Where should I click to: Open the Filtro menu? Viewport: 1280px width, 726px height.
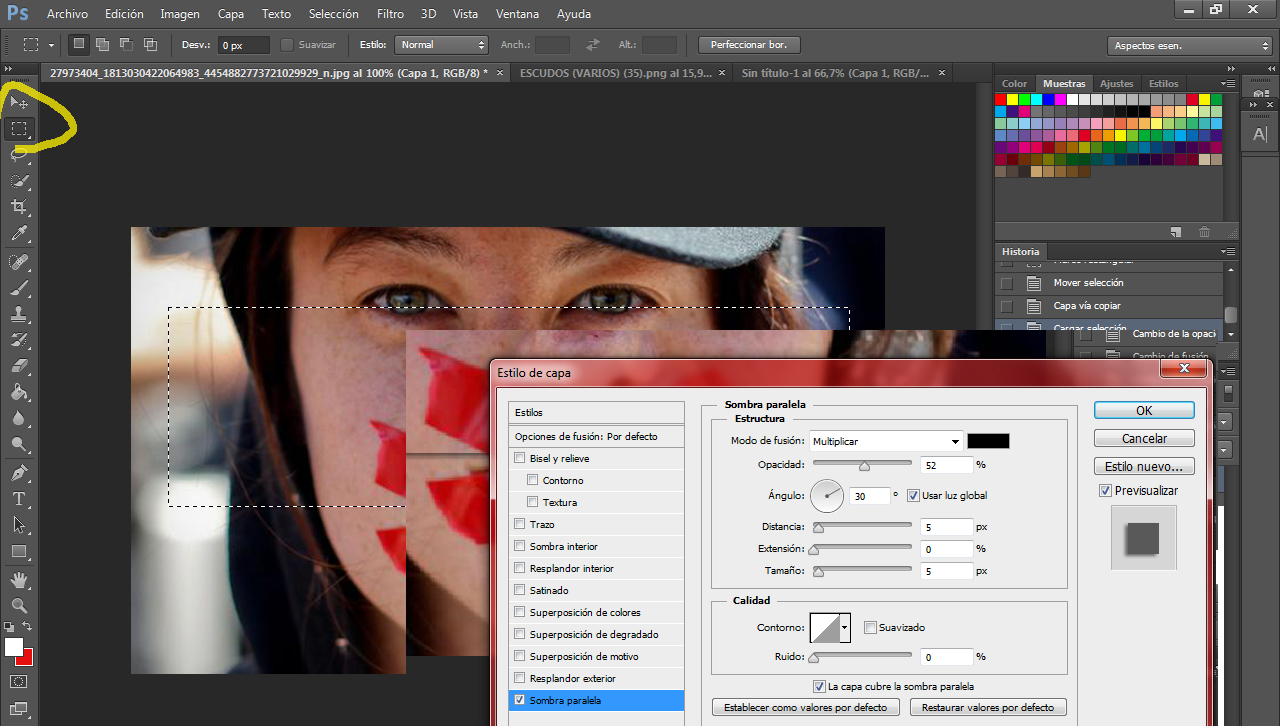tap(390, 14)
